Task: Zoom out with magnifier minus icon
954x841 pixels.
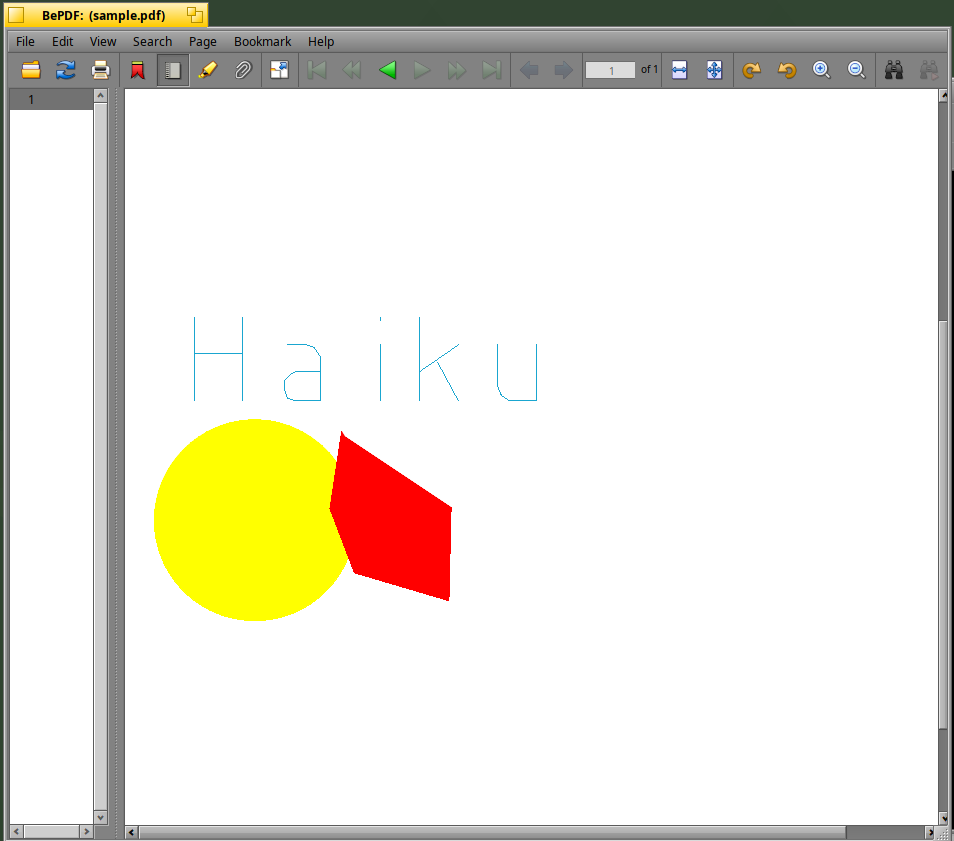Action: click(857, 70)
